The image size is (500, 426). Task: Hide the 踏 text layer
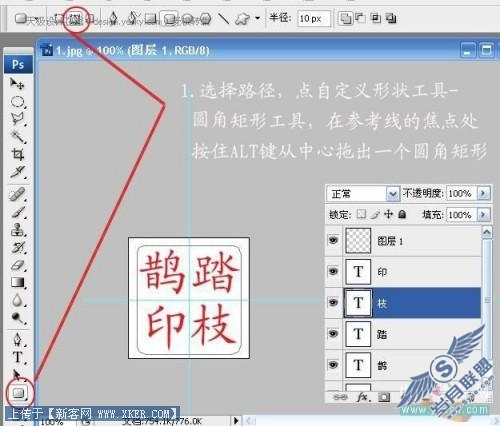(333, 333)
